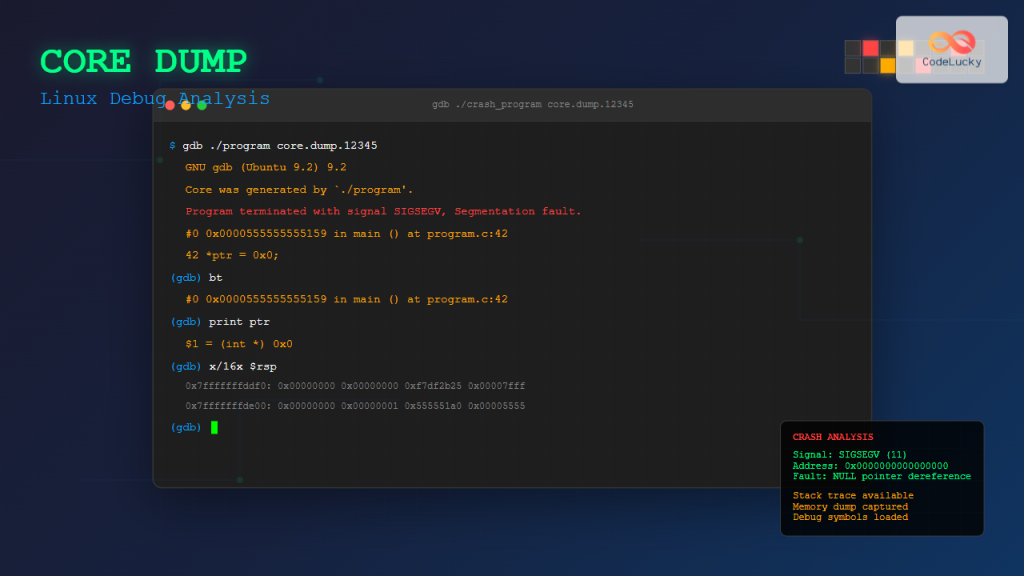Select the SIGSEGV segmentation fault message line

[383, 211]
